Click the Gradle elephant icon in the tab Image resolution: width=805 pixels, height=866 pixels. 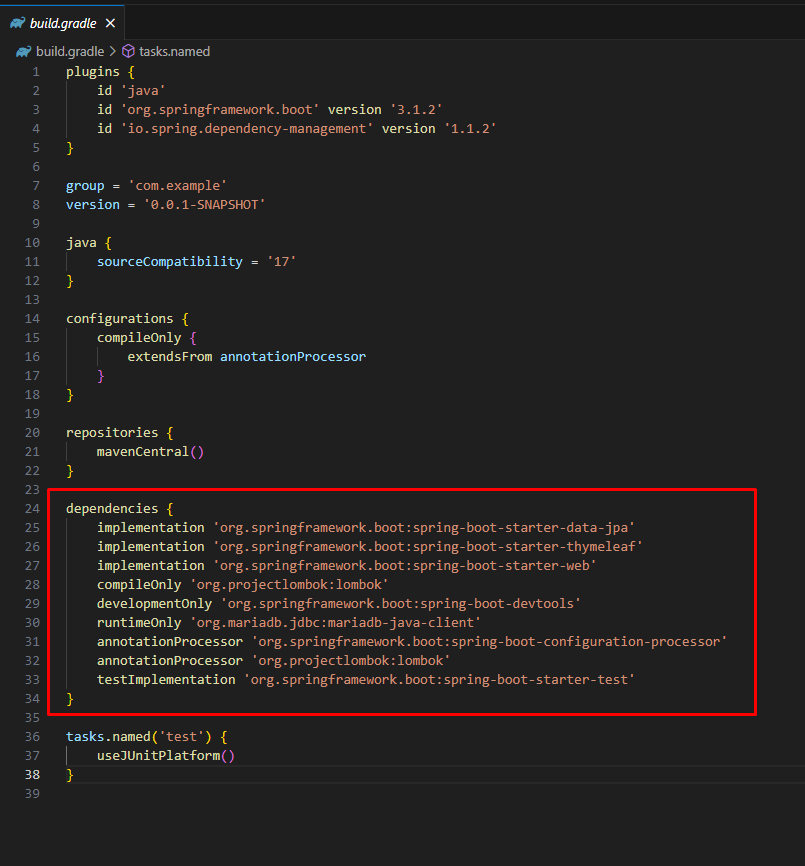pos(18,23)
